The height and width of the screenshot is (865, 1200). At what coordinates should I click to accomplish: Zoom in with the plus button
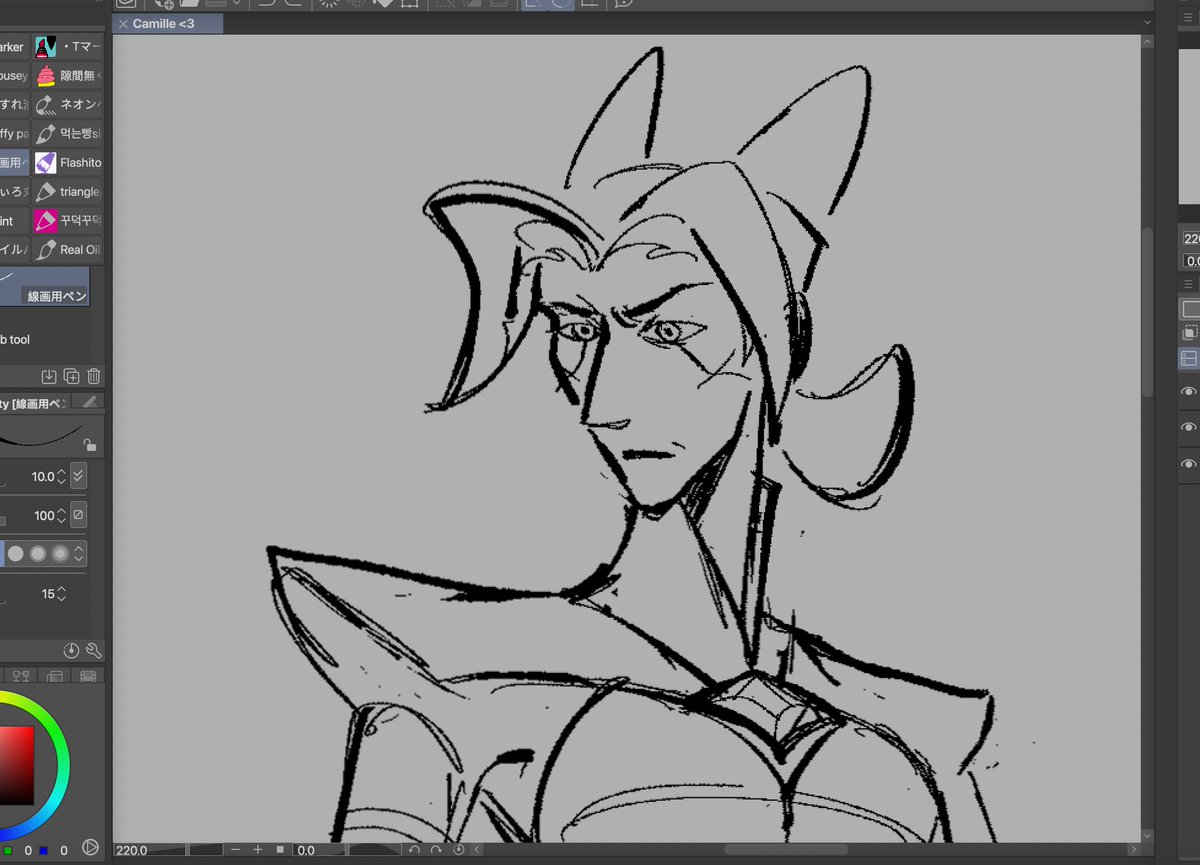(258, 850)
